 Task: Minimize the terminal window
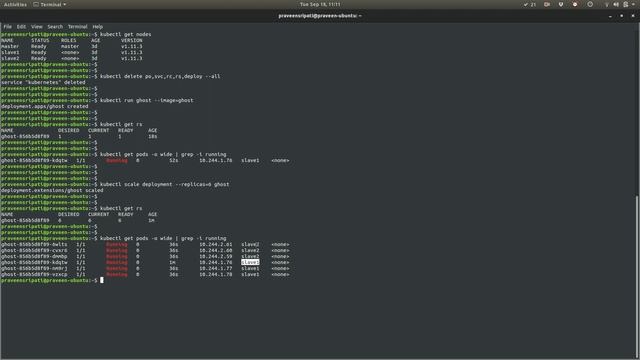click(610, 16)
